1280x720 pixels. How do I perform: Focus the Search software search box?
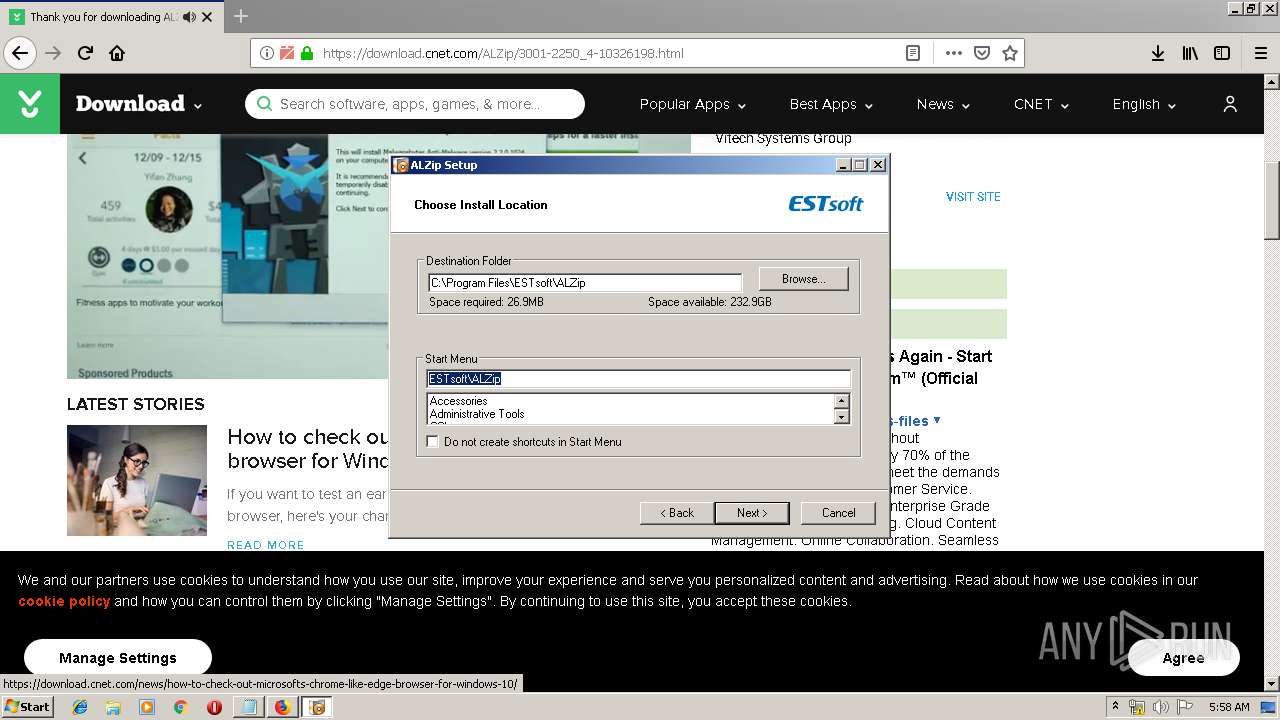pos(415,104)
